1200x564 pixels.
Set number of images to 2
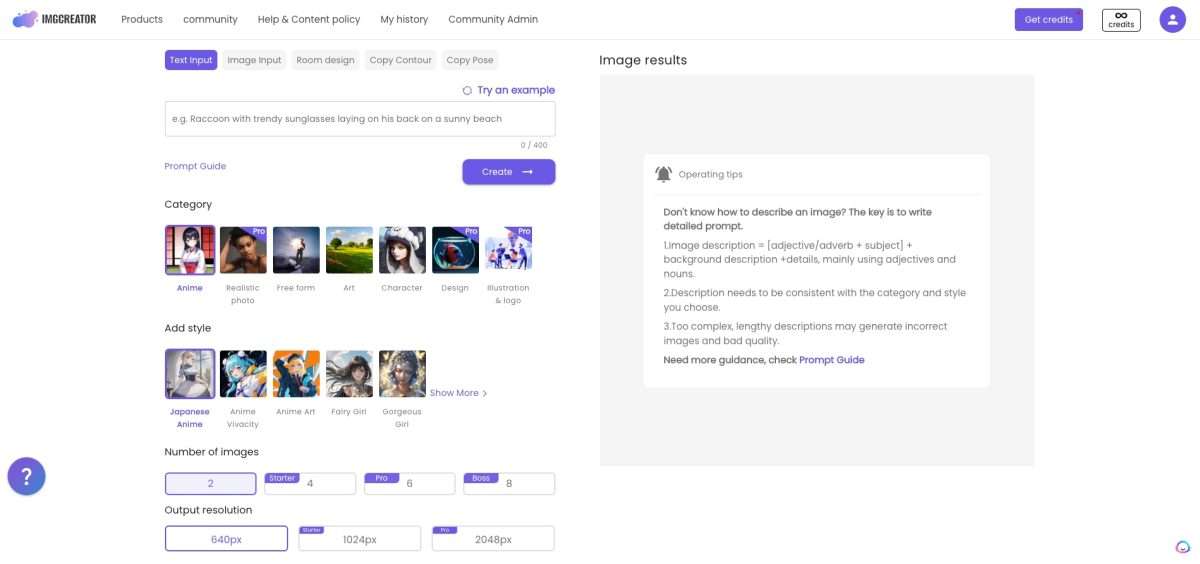tap(210, 484)
